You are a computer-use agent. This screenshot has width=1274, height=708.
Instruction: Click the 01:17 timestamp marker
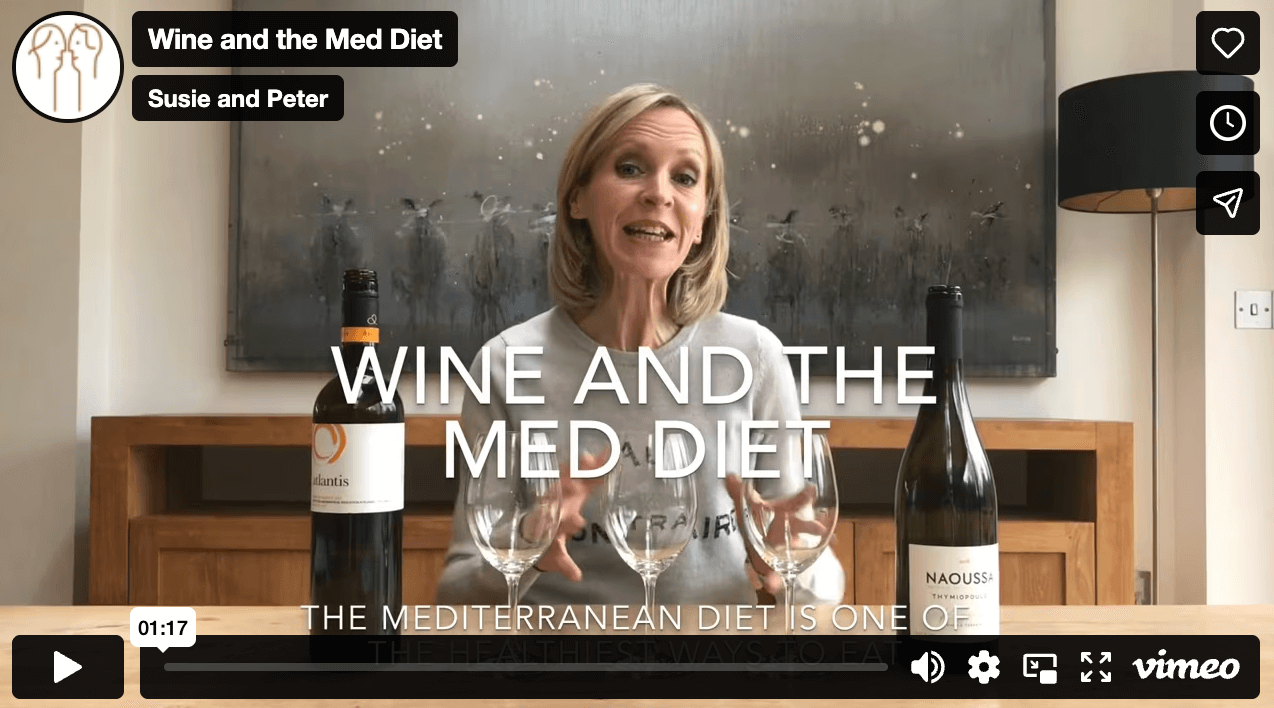click(163, 628)
